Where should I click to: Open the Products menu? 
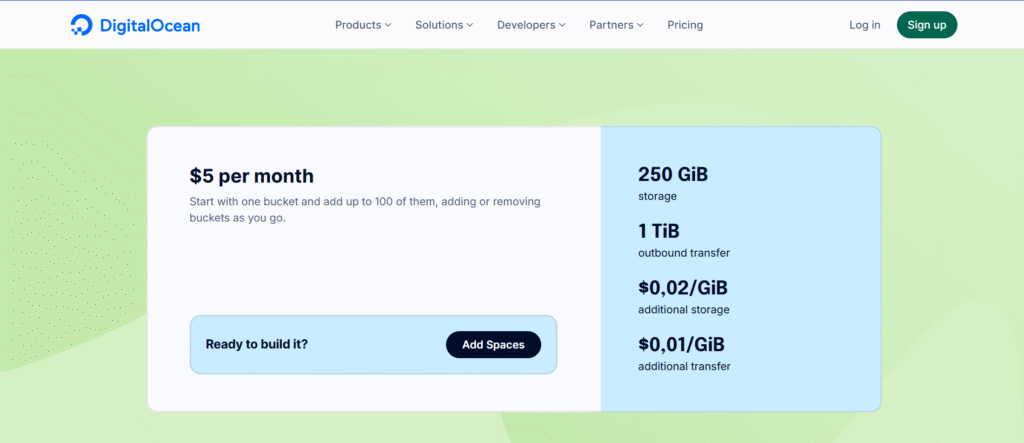[x=357, y=25]
